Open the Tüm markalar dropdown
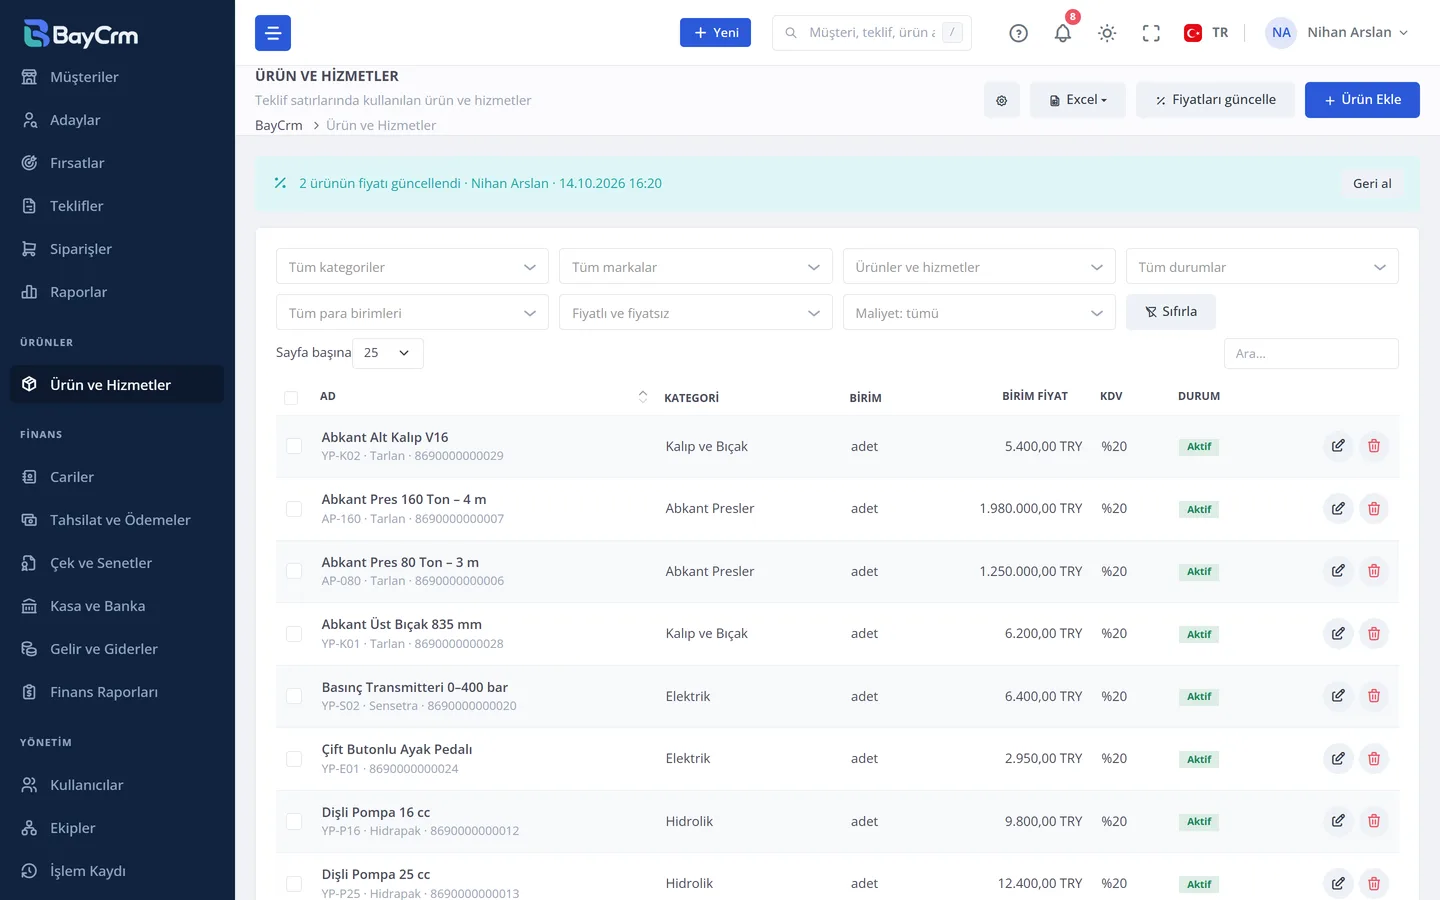The height and width of the screenshot is (900, 1440). point(696,267)
